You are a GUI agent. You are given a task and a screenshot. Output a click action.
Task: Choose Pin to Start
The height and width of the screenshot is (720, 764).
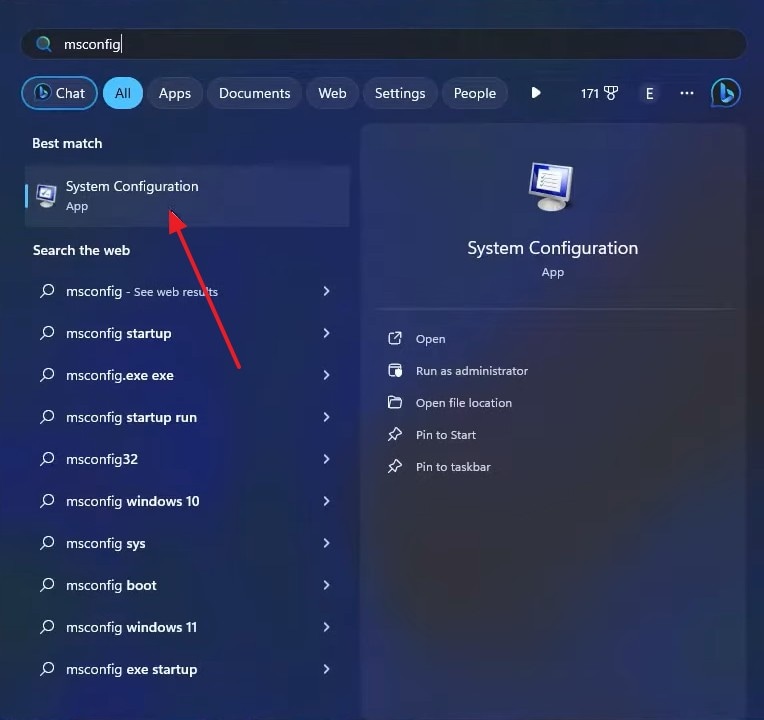tap(446, 435)
